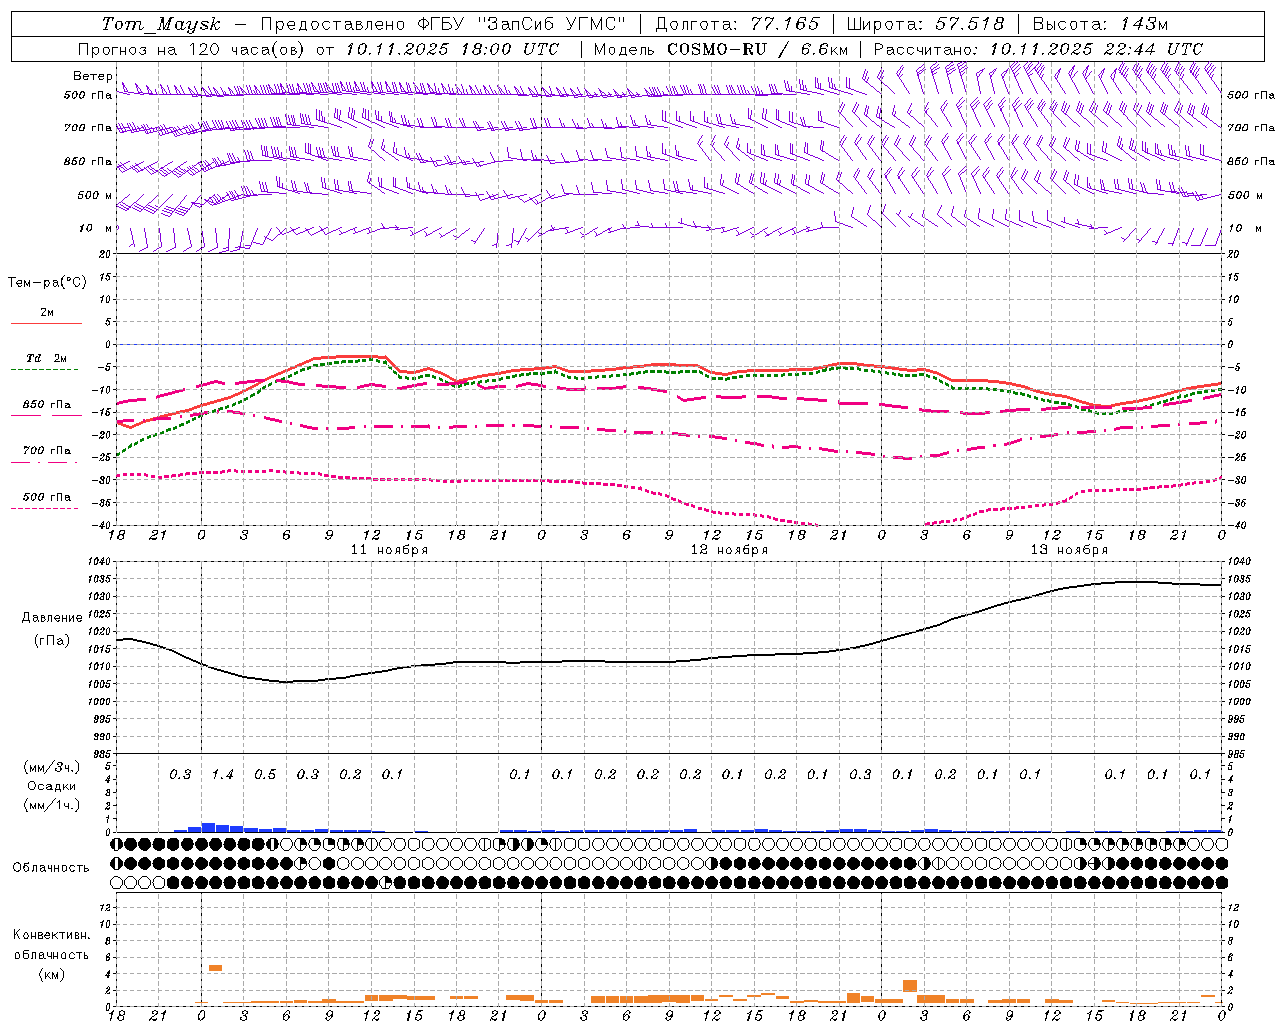Click the (мм/1ч.) precipitation unit label
The width and height of the screenshot is (1280, 1024).
(x=52, y=805)
